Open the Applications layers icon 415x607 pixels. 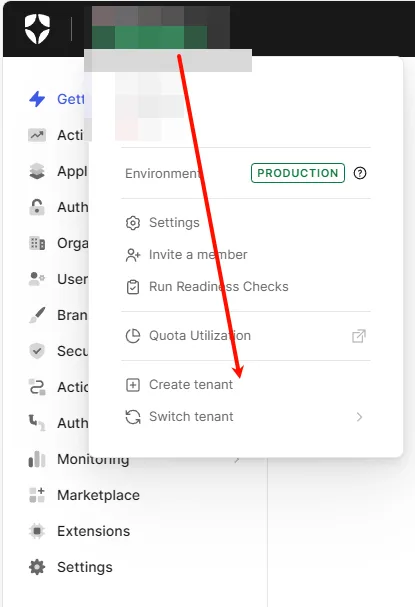click(37, 171)
